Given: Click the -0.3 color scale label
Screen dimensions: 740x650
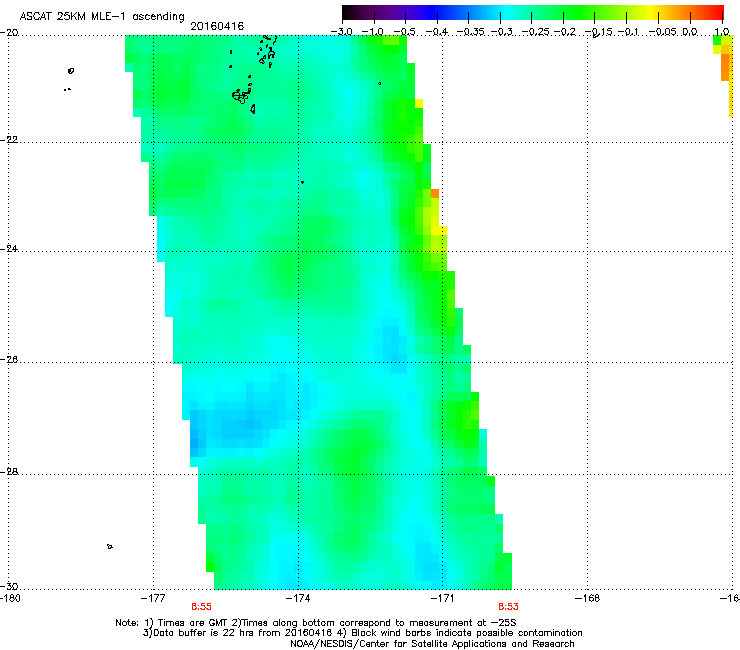Looking at the screenshot, I should click(501, 32).
